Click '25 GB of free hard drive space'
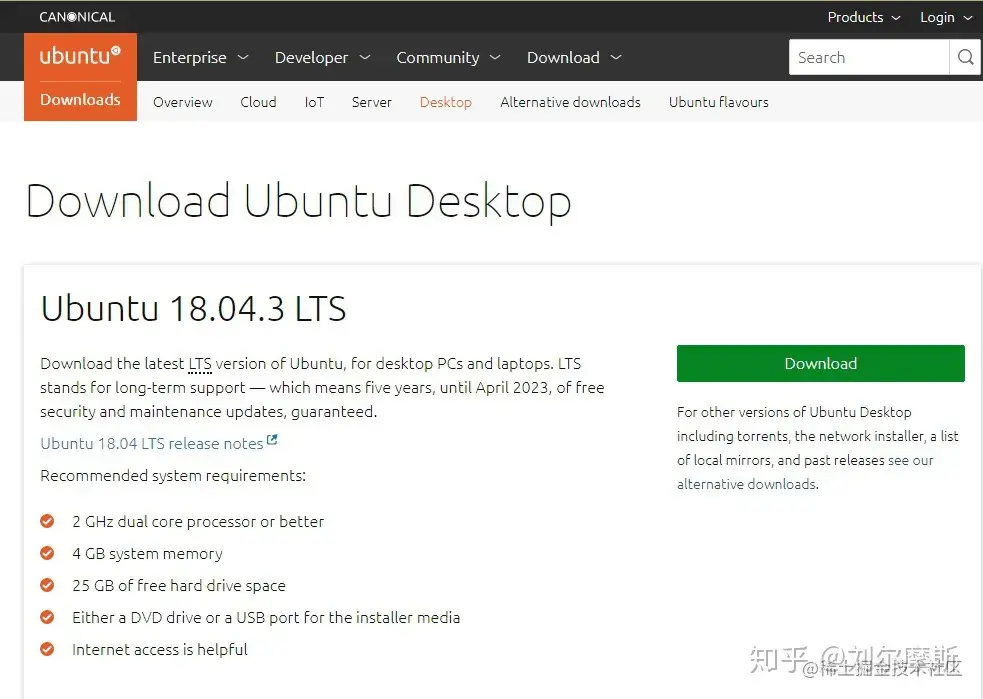983x699 pixels. click(x=179, y=586)
